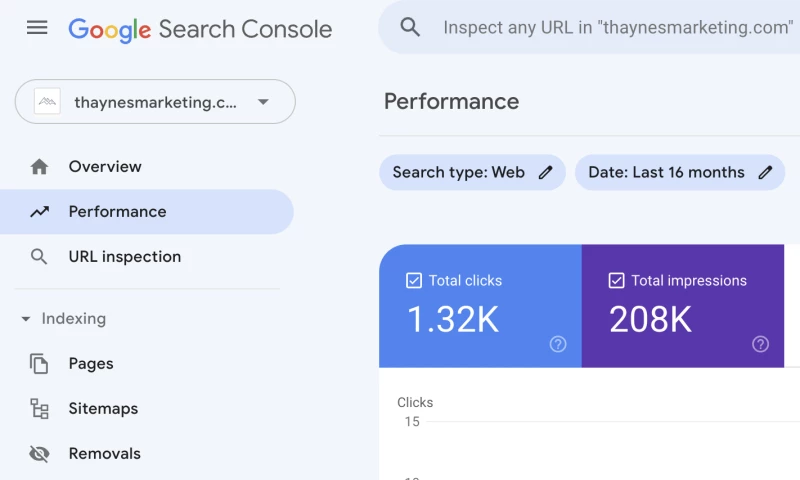Click the Clicks chart axis label

click(415, 402)
